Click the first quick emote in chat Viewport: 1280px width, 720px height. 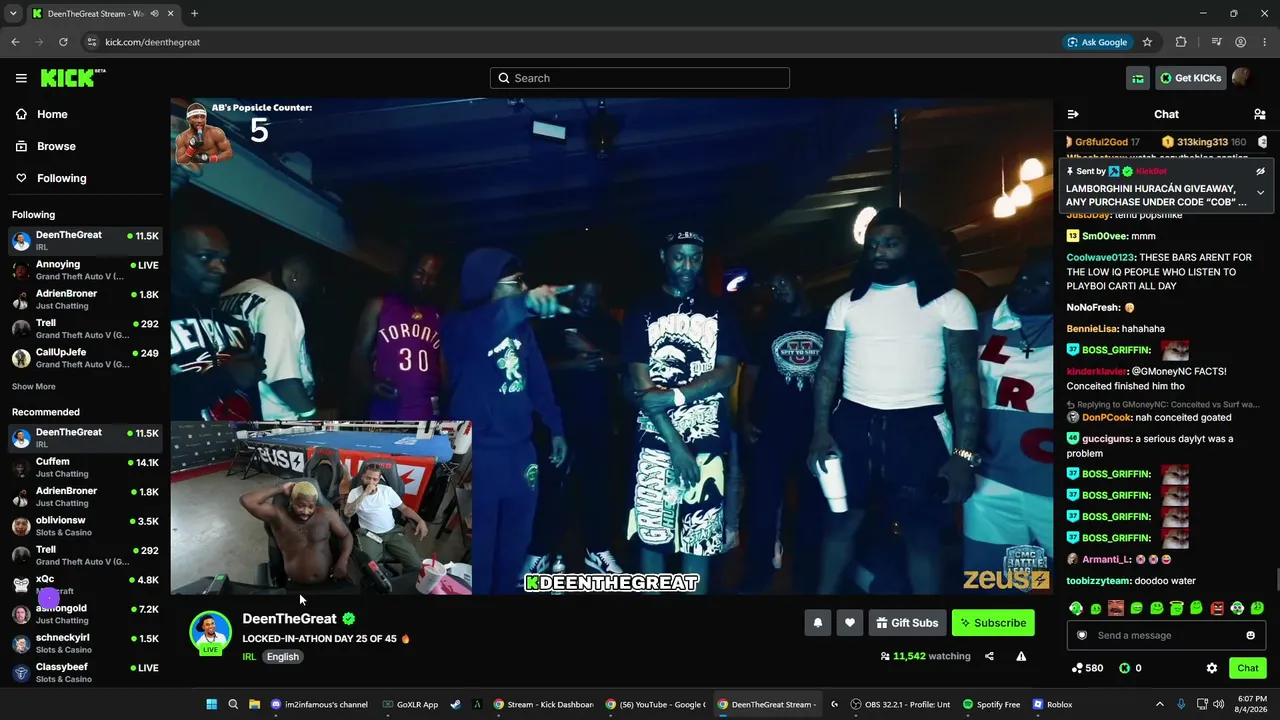click(1076, 608)
